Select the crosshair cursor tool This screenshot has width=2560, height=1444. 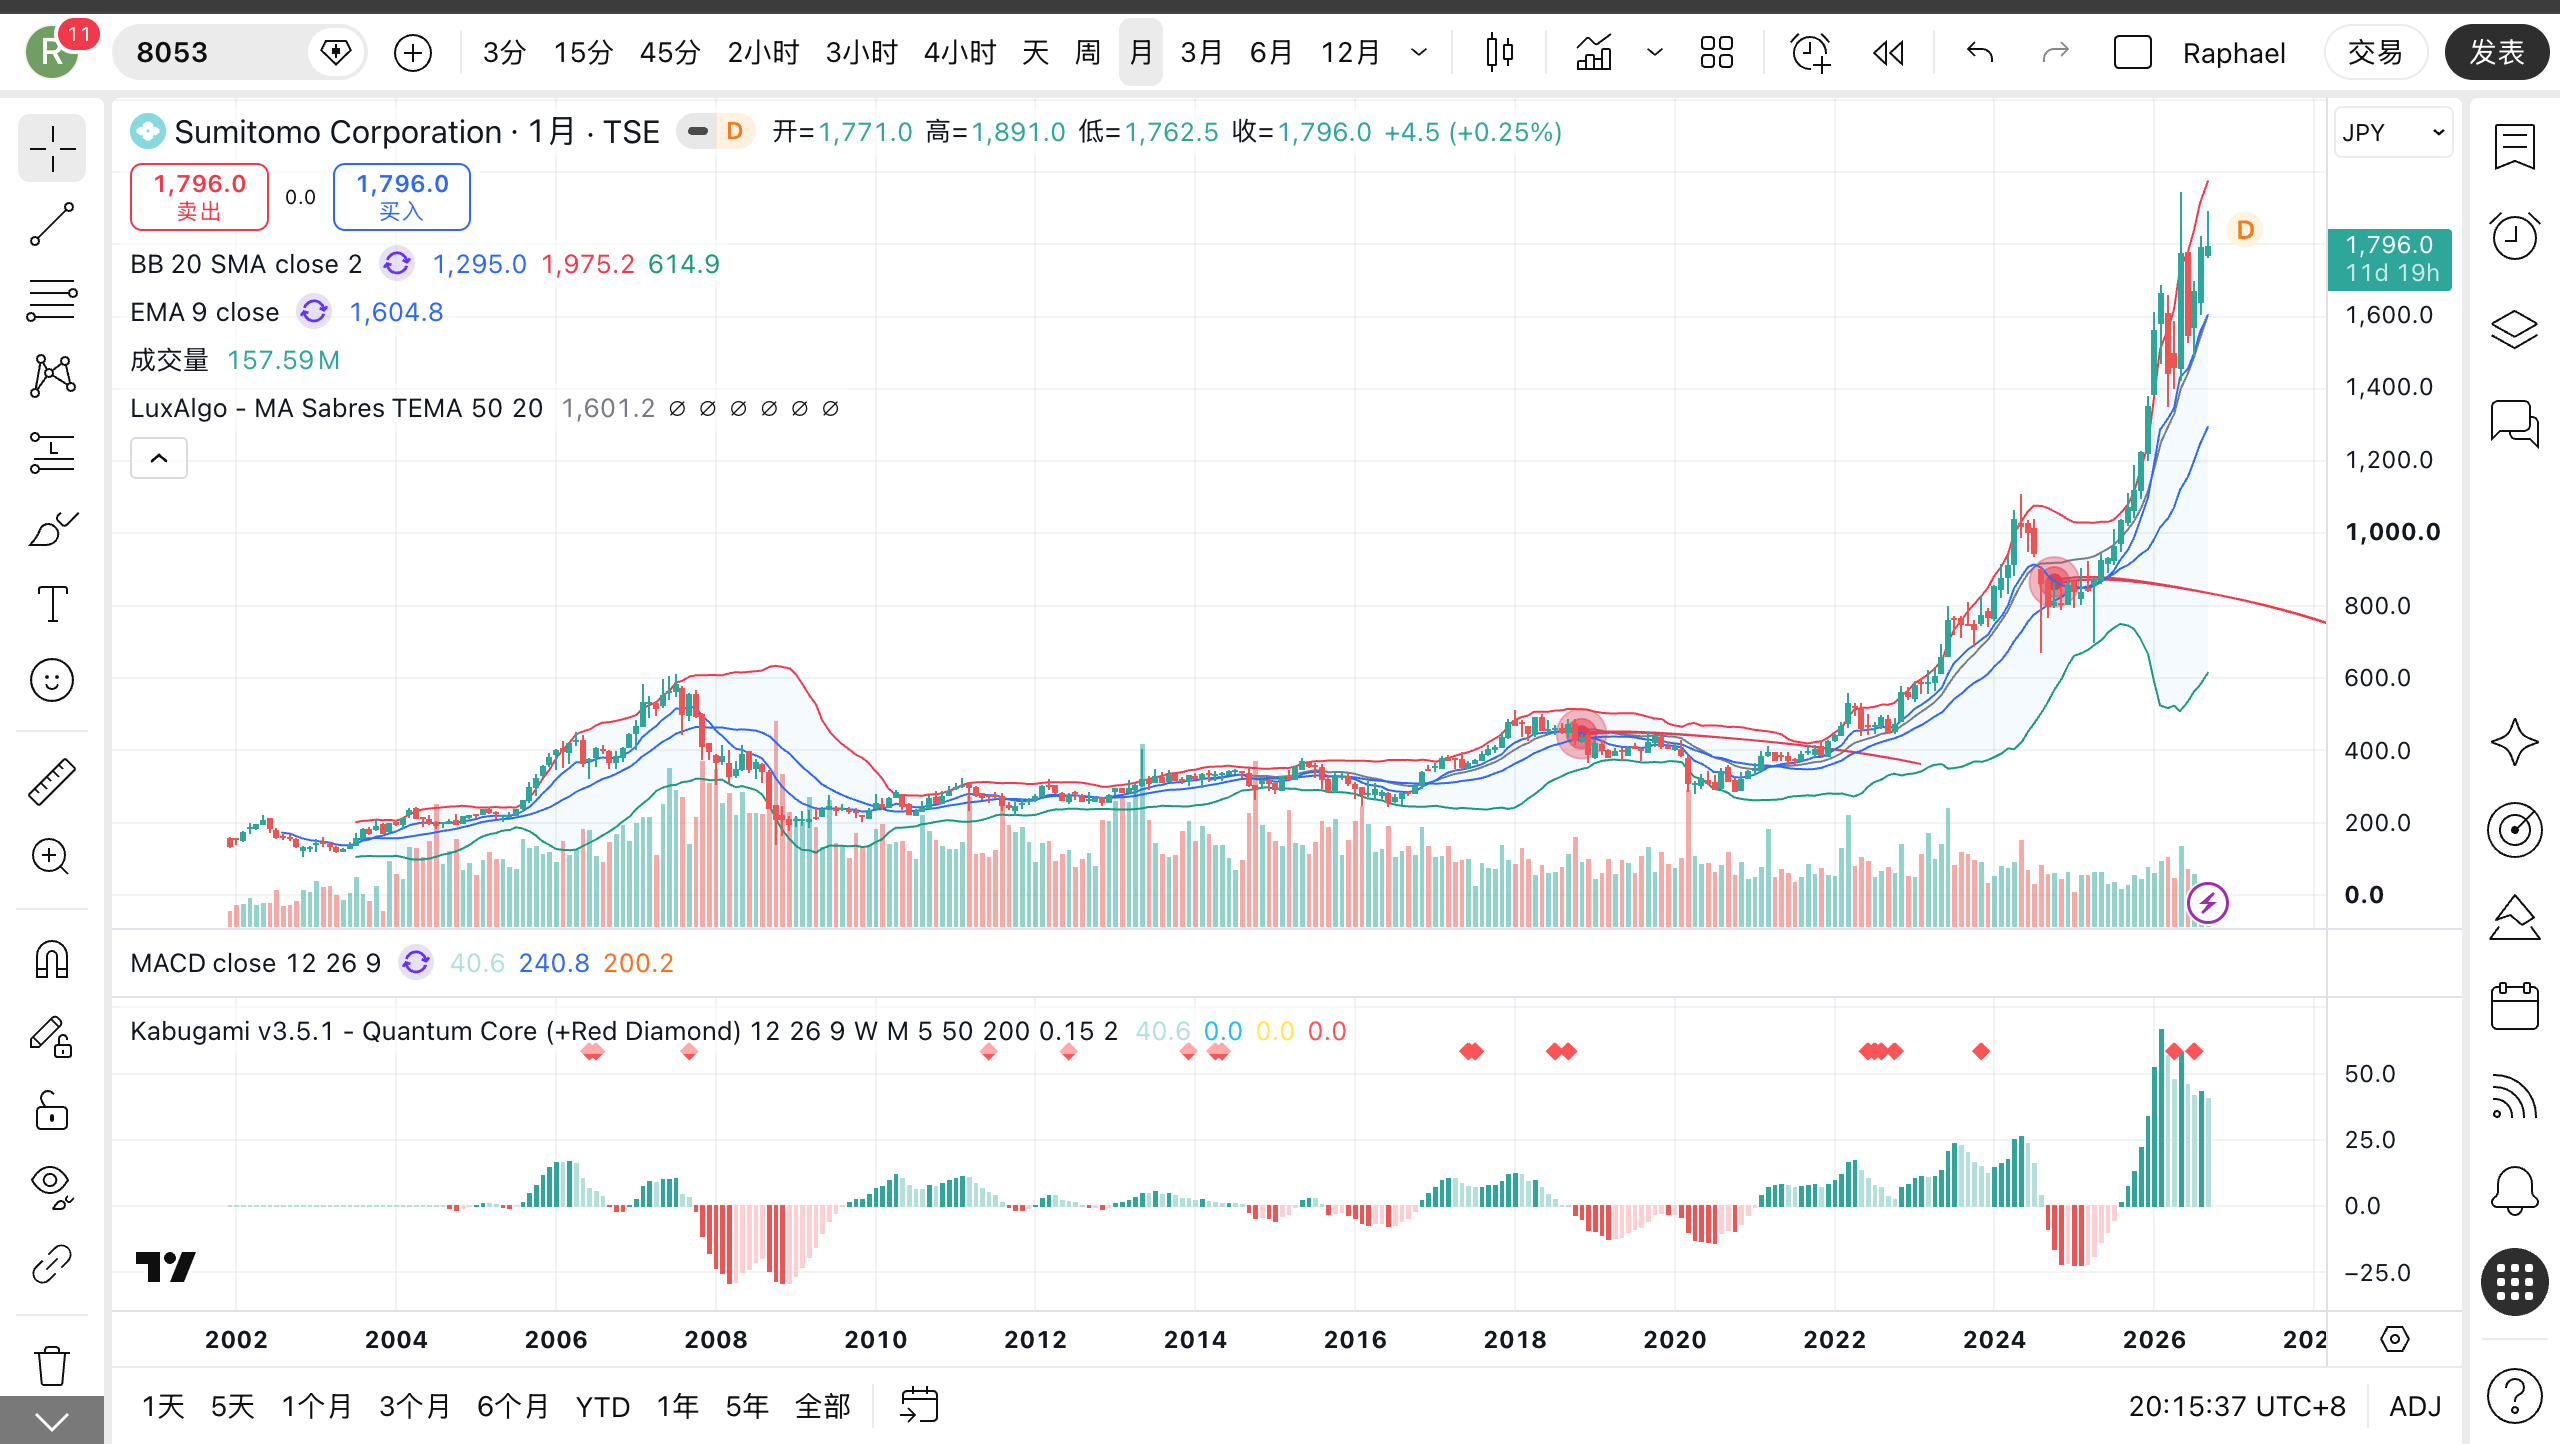pyautogui.click(x=52, y=150)
